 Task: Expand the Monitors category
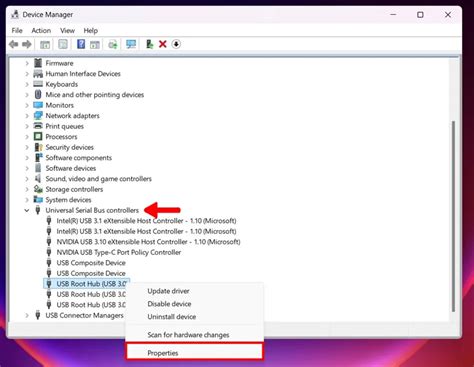[27, 105]
